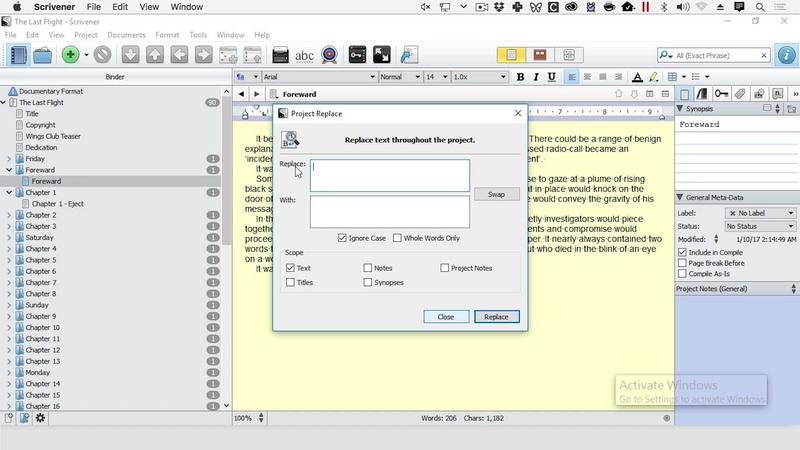The height and width of the screenshot is (450, 800).
Task: Move item right arrow toolbar icon
Action: point(204,55)
